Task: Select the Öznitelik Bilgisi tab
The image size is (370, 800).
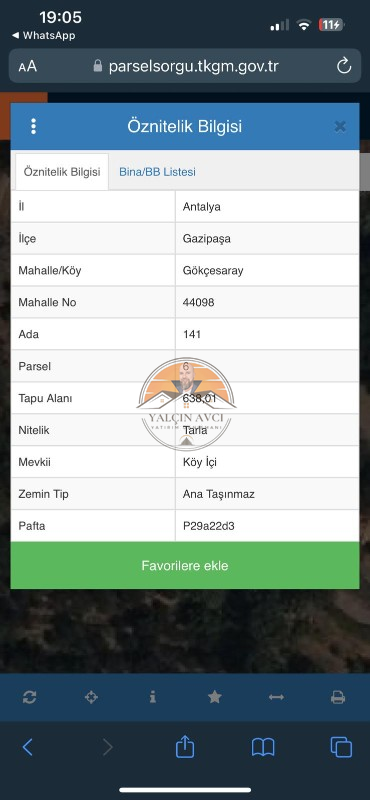Action: [62, 172]
